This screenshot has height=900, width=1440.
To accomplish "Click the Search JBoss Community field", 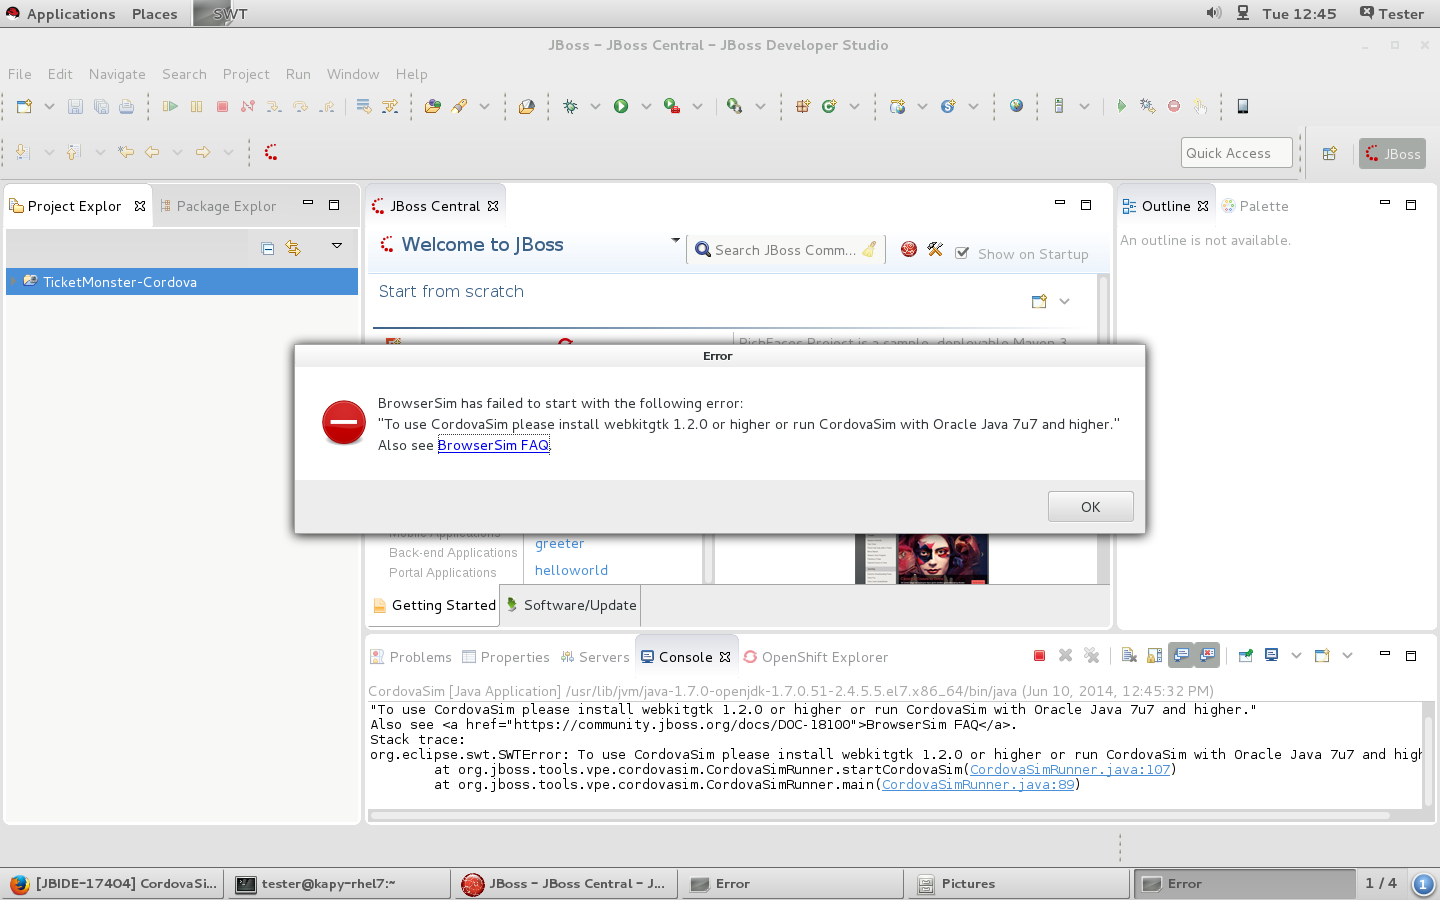I will [786, 250].
